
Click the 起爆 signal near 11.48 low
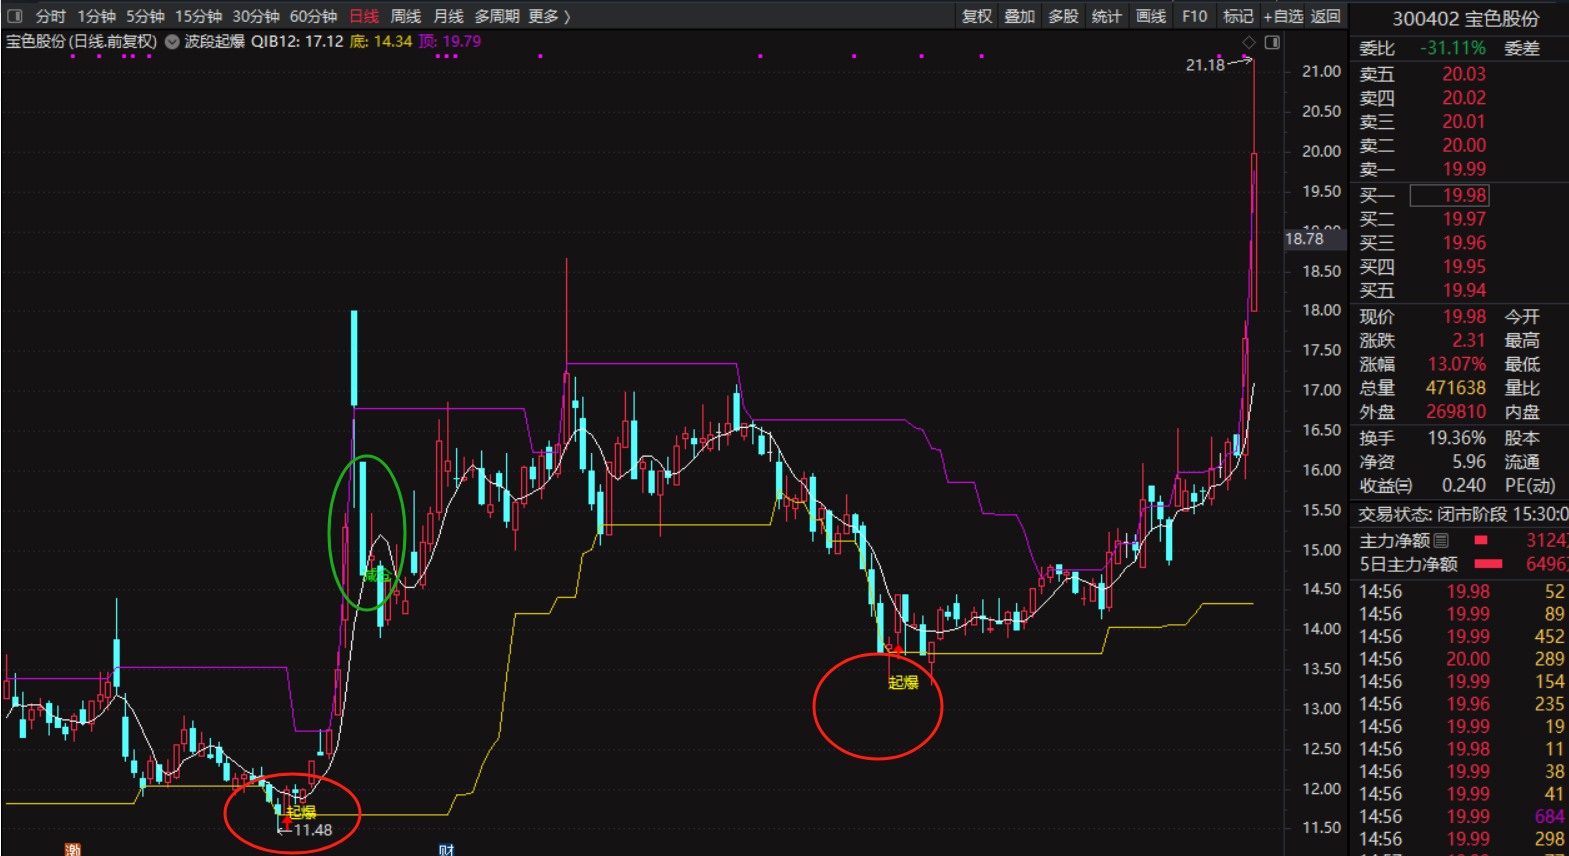coord(301,812)
